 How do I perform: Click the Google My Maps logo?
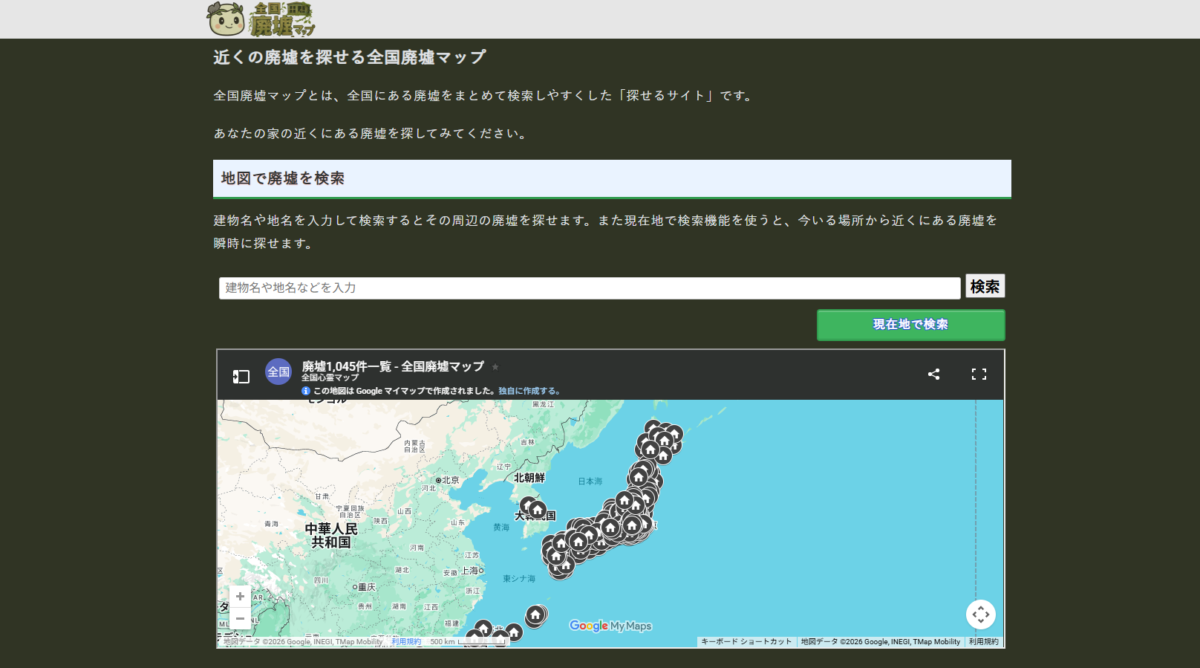point(610,626)
